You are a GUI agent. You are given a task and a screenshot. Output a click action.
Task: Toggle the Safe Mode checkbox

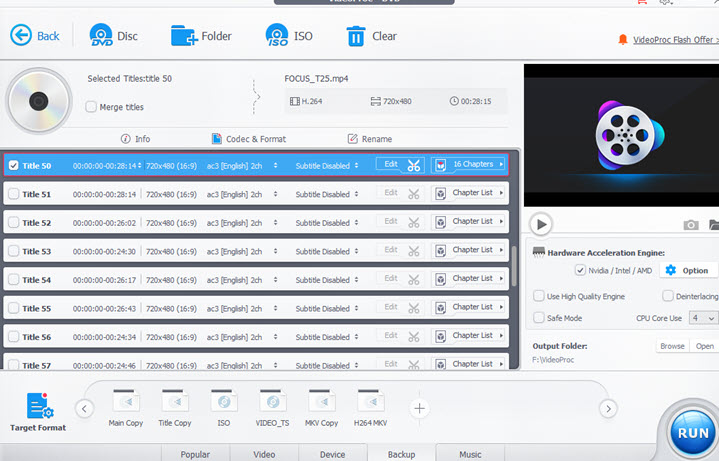tap(539, 318)
